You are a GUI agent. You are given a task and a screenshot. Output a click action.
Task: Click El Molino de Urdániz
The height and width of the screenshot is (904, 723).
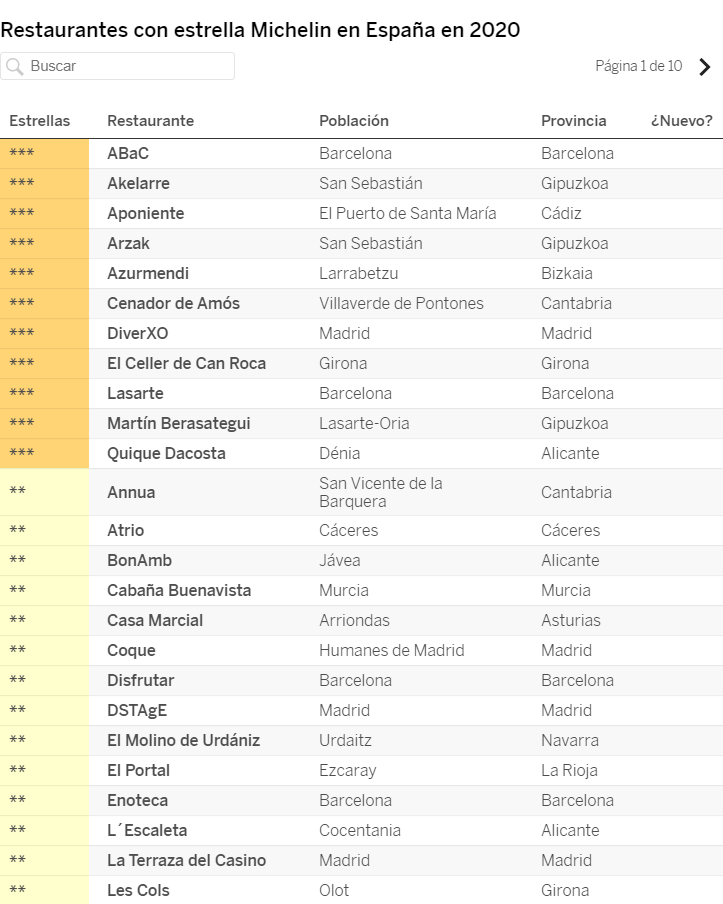coord(183,741)
